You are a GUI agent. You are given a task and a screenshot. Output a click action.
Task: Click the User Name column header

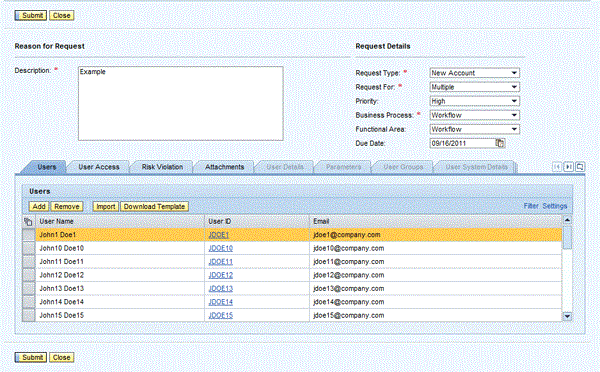120,222
